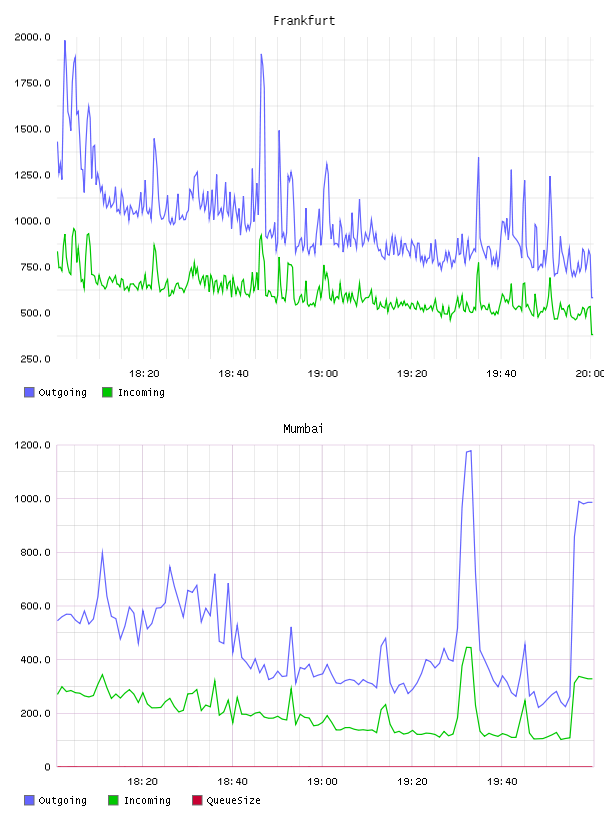This screenshot has height=816, width=608.
Task: Click the 19:20 time label in Frankfurt chart
Action: (x=412, y=374)
